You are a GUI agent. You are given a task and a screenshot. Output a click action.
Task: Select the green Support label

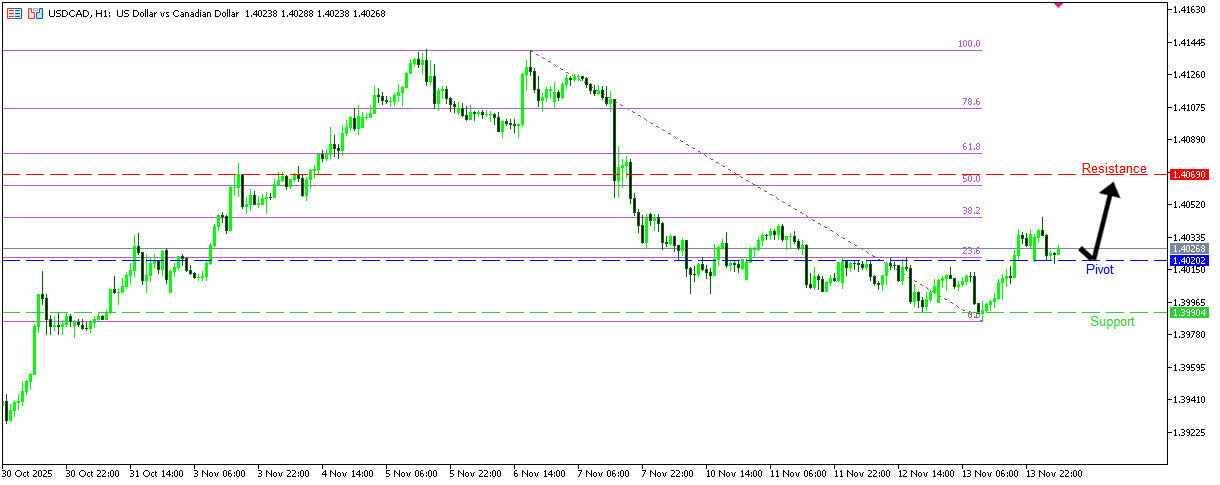coord(1112,322)
